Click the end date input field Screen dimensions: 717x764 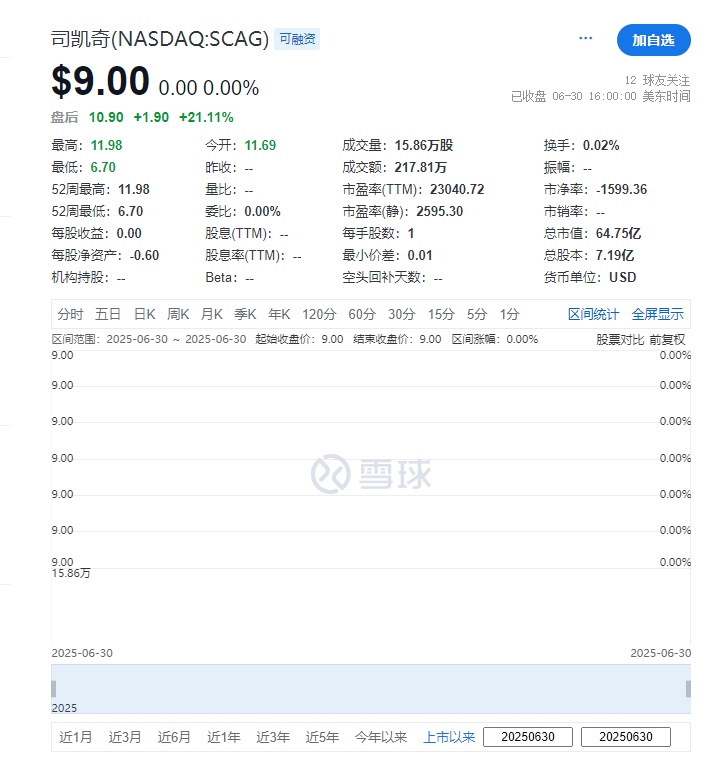pos(626,737)
